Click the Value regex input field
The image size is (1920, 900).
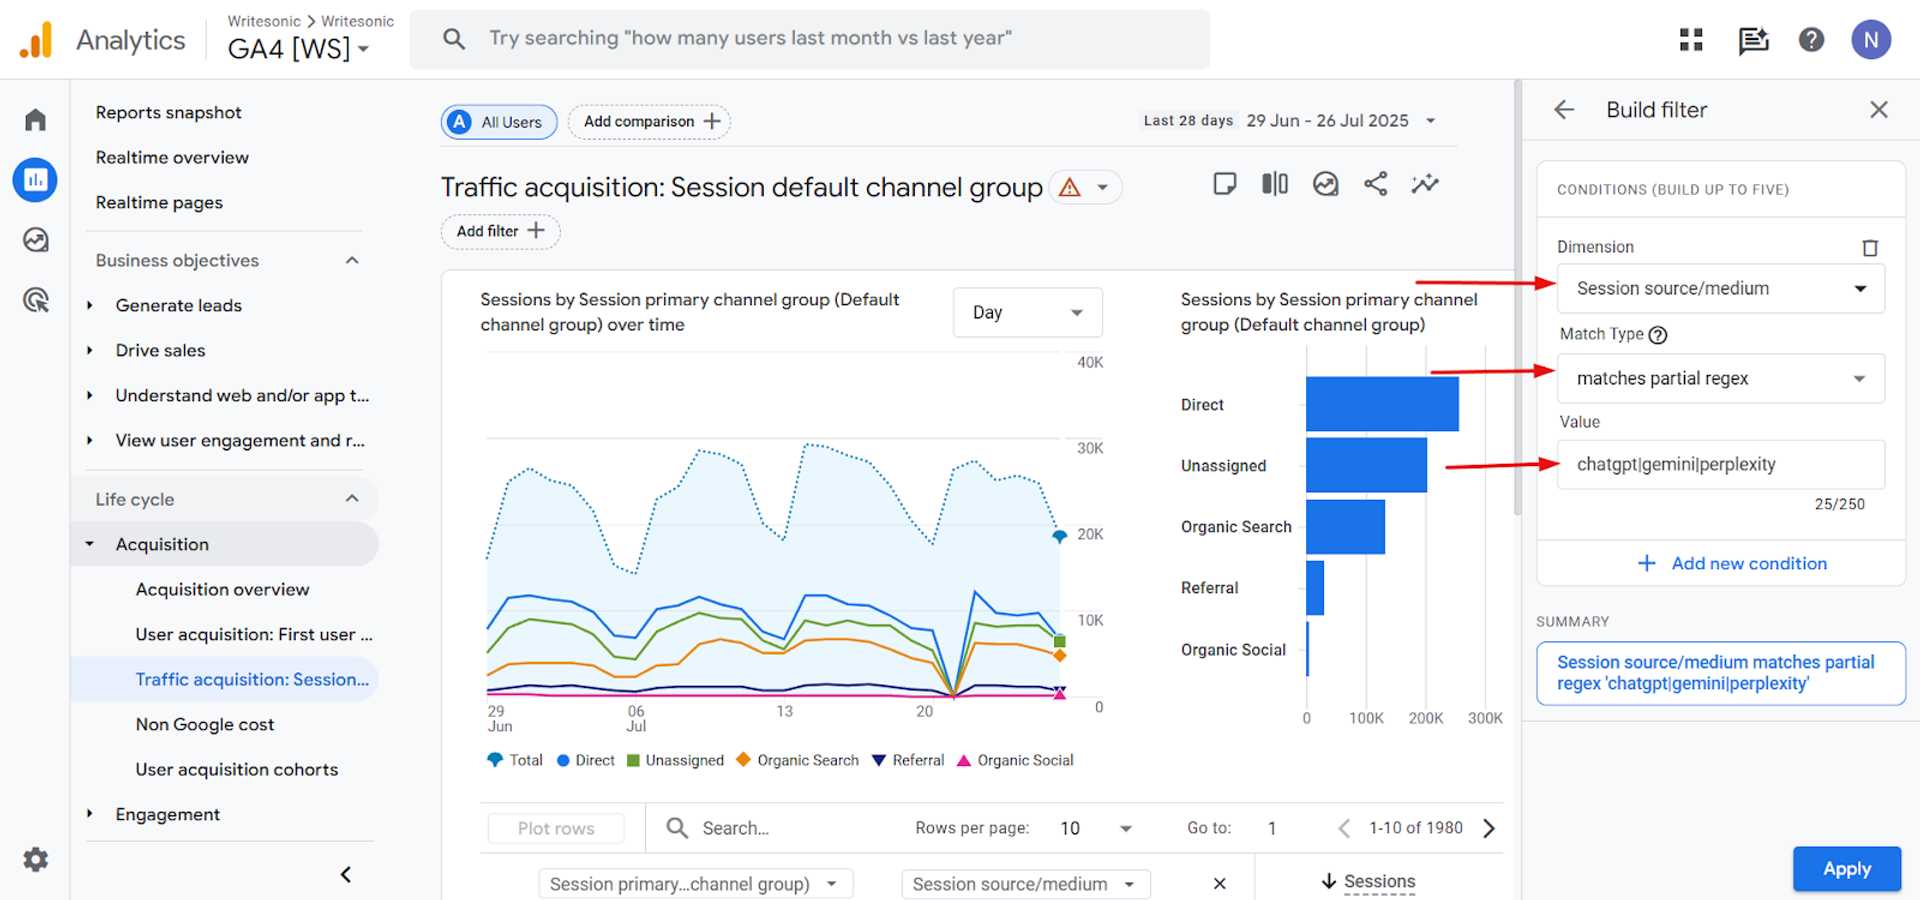coord(1721,465)
